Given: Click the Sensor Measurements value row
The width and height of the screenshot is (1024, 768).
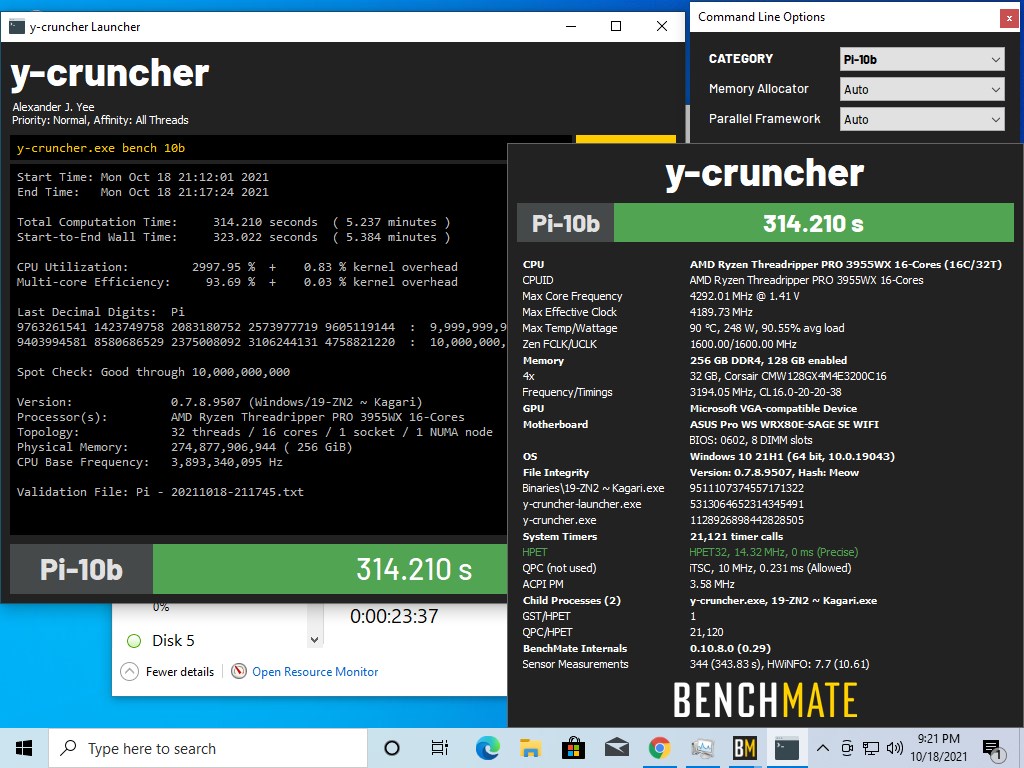Looking at the screenshot, I should (x=779, y=664).
